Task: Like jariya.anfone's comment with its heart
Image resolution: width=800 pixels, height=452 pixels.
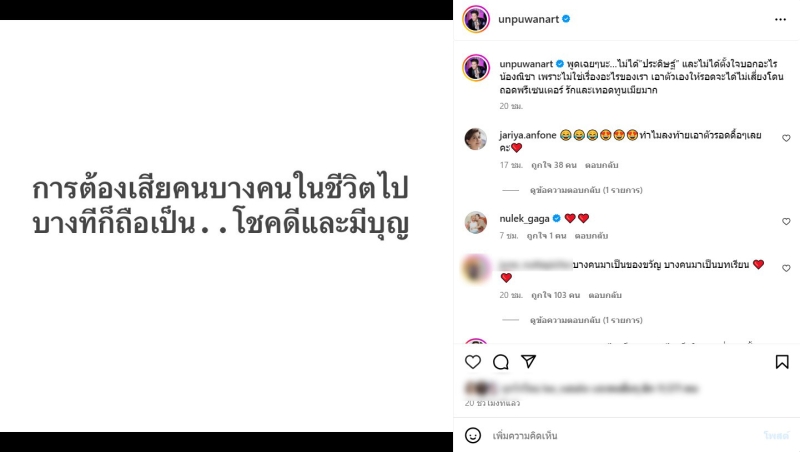Action: [x=786, y=138]
